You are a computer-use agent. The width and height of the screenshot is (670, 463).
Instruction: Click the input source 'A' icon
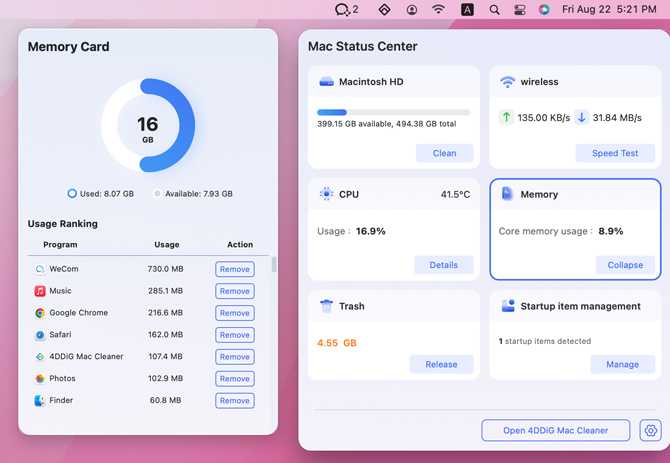(x=467, y=9)
